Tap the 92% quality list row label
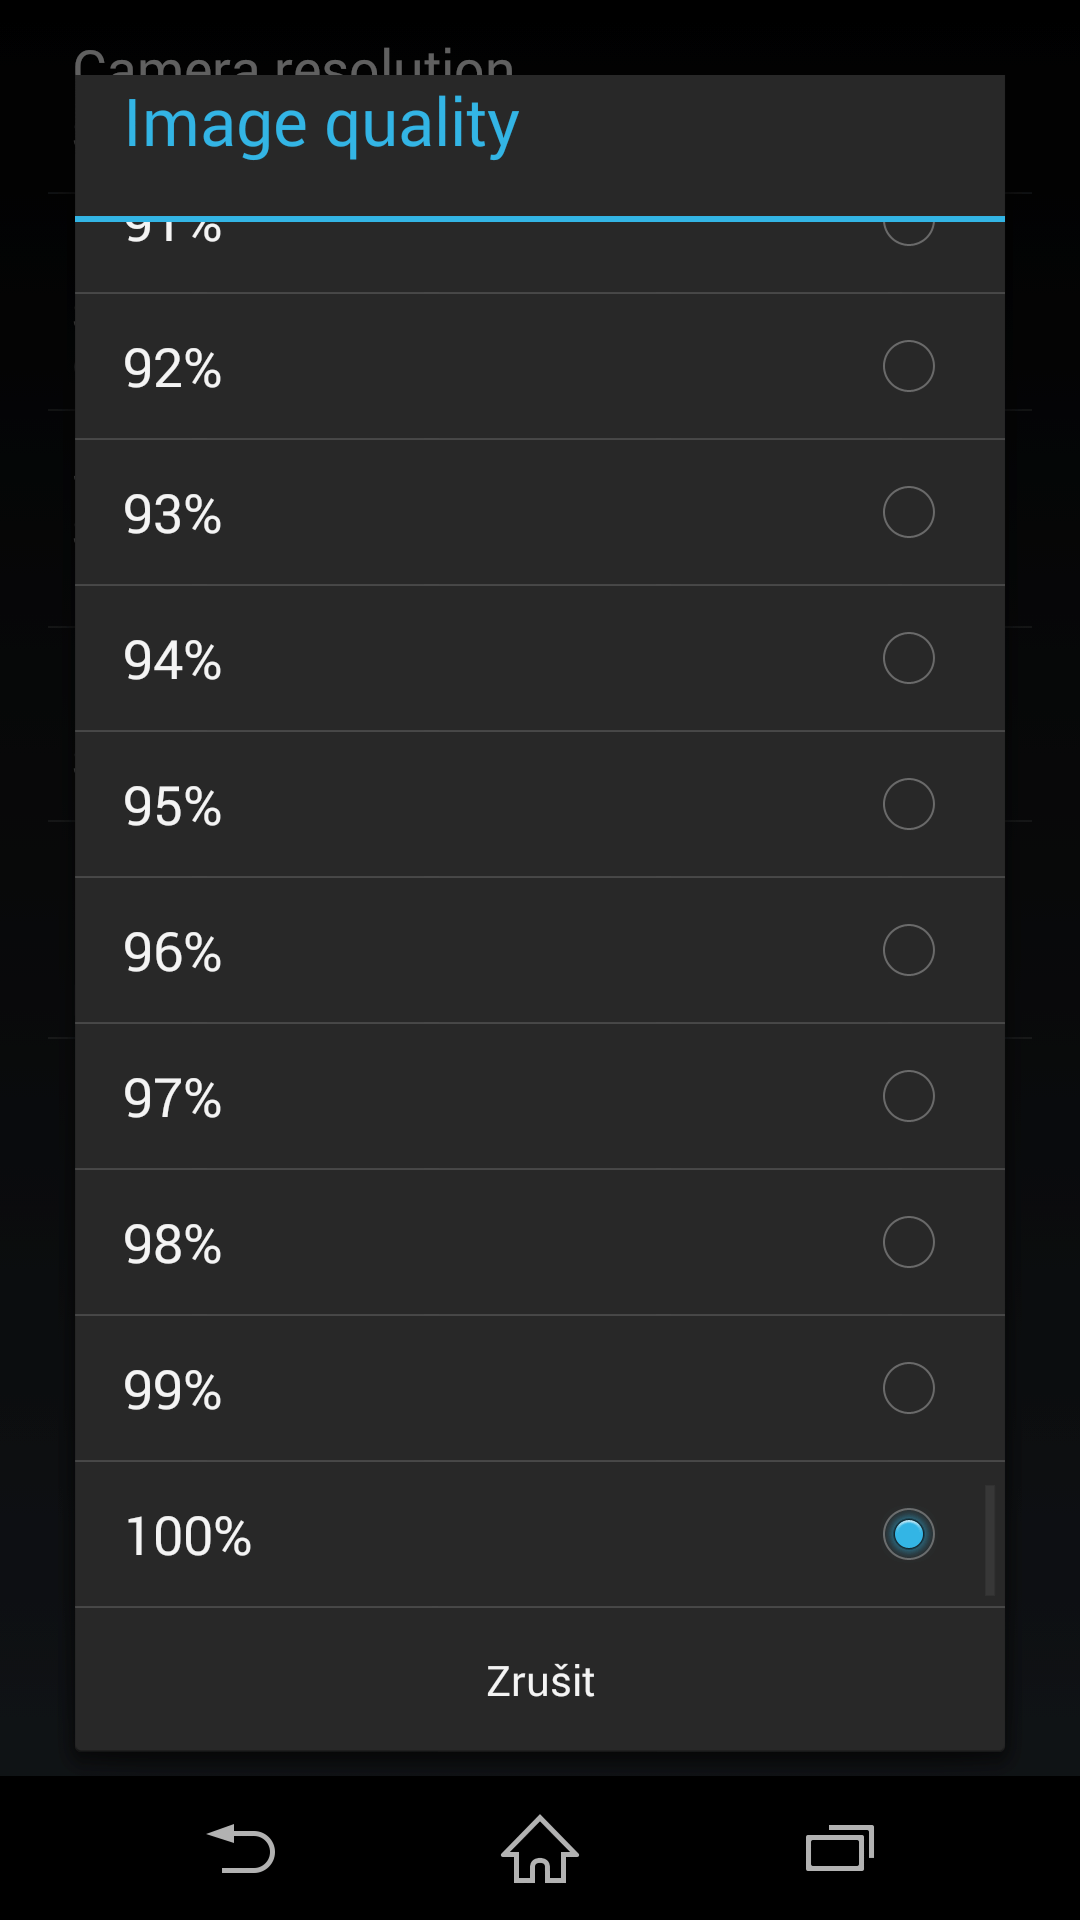Viewport: 1080px width, 1920px height. 172,368
